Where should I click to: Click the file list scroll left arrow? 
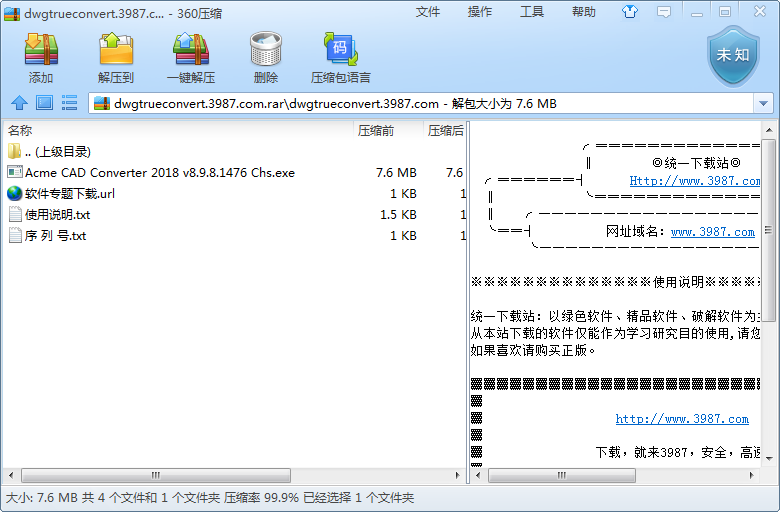click(11, 475)
